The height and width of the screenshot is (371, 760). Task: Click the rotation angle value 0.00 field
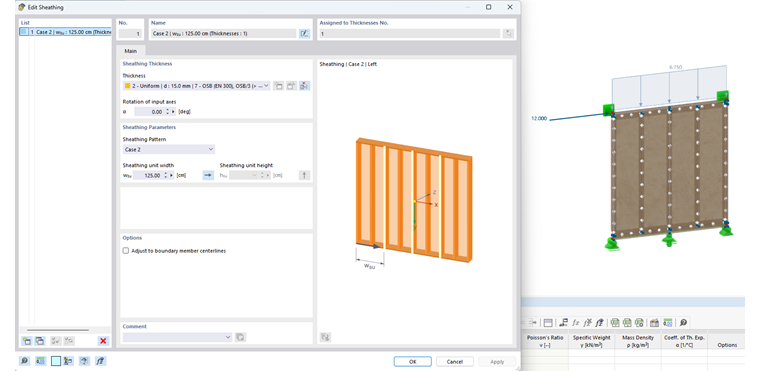point(149,112)
